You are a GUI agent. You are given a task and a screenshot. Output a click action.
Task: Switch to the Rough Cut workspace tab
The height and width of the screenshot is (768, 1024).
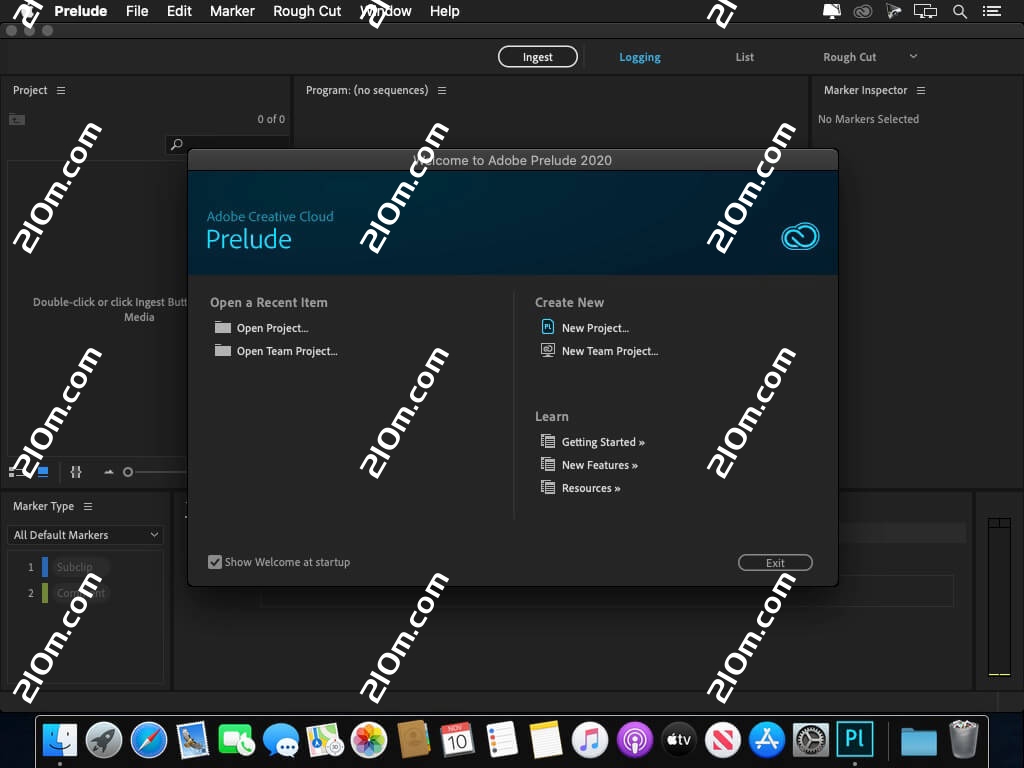849,57
